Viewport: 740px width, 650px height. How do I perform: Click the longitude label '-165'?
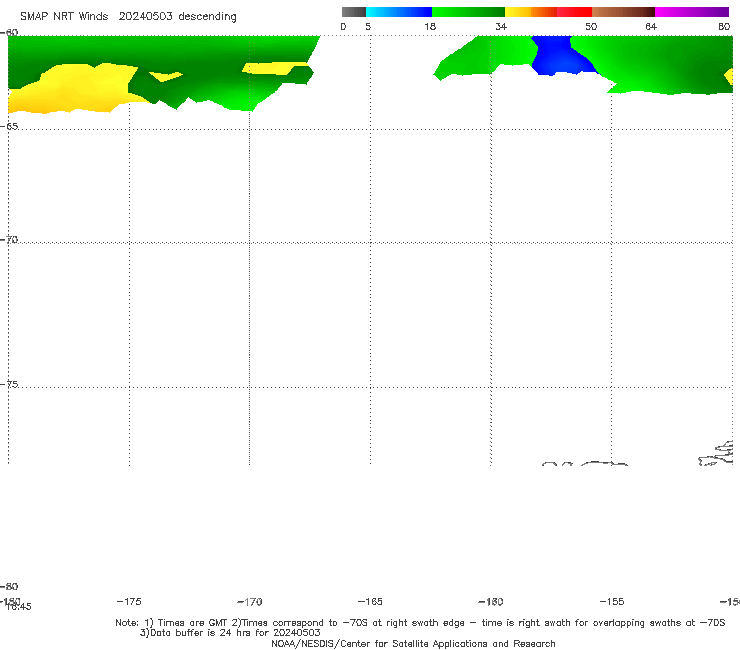[x=370, y=601]
